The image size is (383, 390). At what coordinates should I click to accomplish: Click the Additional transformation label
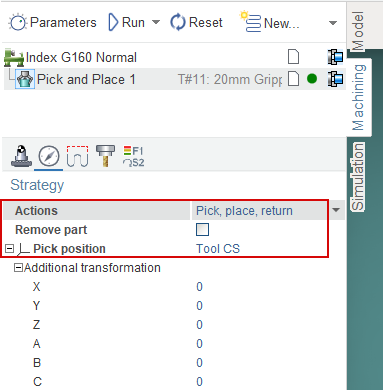pyautogui.click(x=92, y=268)
